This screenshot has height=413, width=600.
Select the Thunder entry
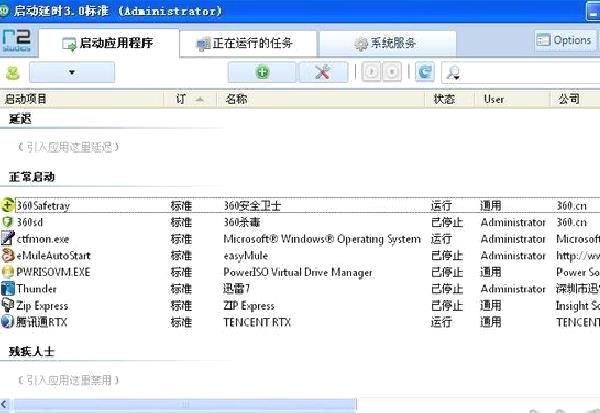click(x=36, y=289)
